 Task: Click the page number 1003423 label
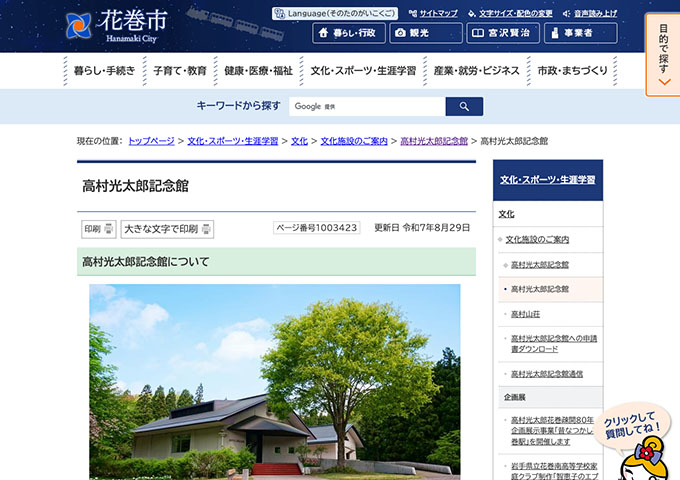click(x=317, y=228)
